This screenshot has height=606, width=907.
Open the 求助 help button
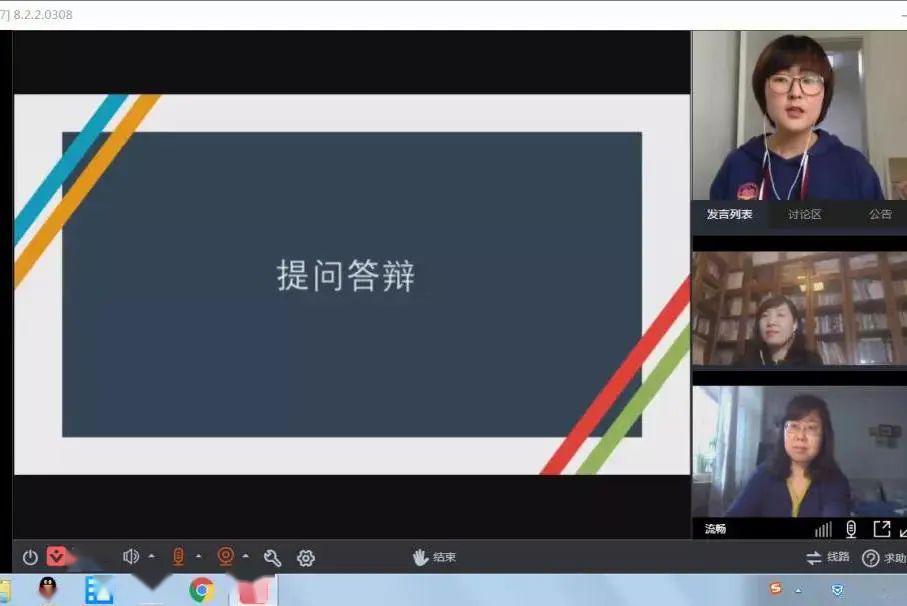pos(884,558)
